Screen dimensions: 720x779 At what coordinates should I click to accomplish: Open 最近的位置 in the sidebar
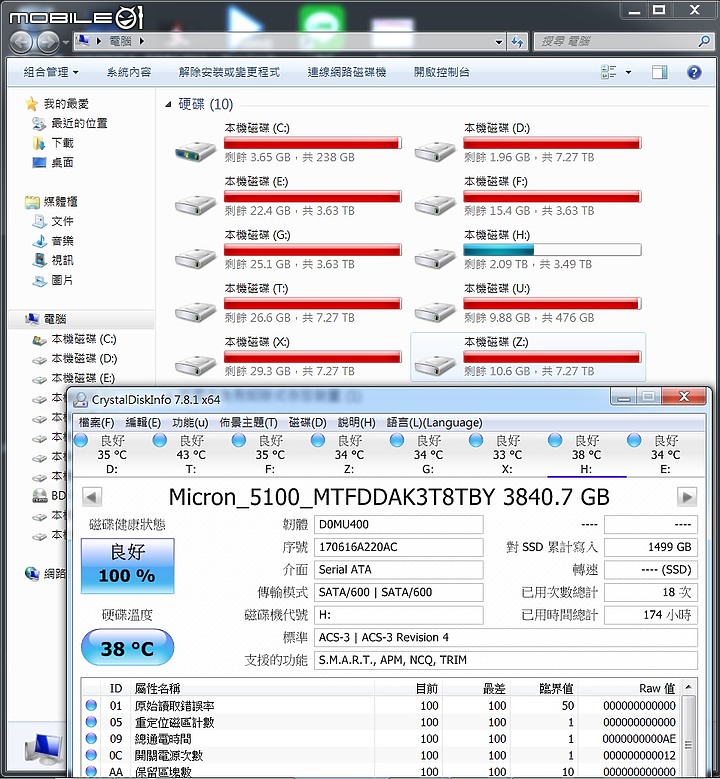click(79, 123)
